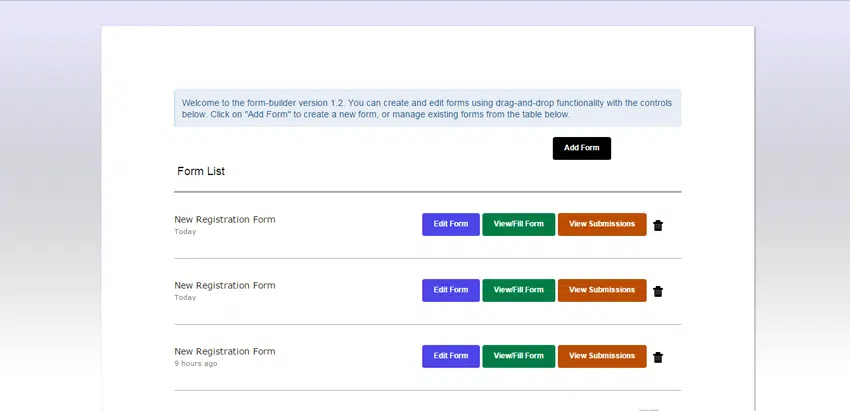Click the form-builder welcome message banner
Image resolution: width=850 pixels, height=411 pixels.
click(x=427, y=108)
